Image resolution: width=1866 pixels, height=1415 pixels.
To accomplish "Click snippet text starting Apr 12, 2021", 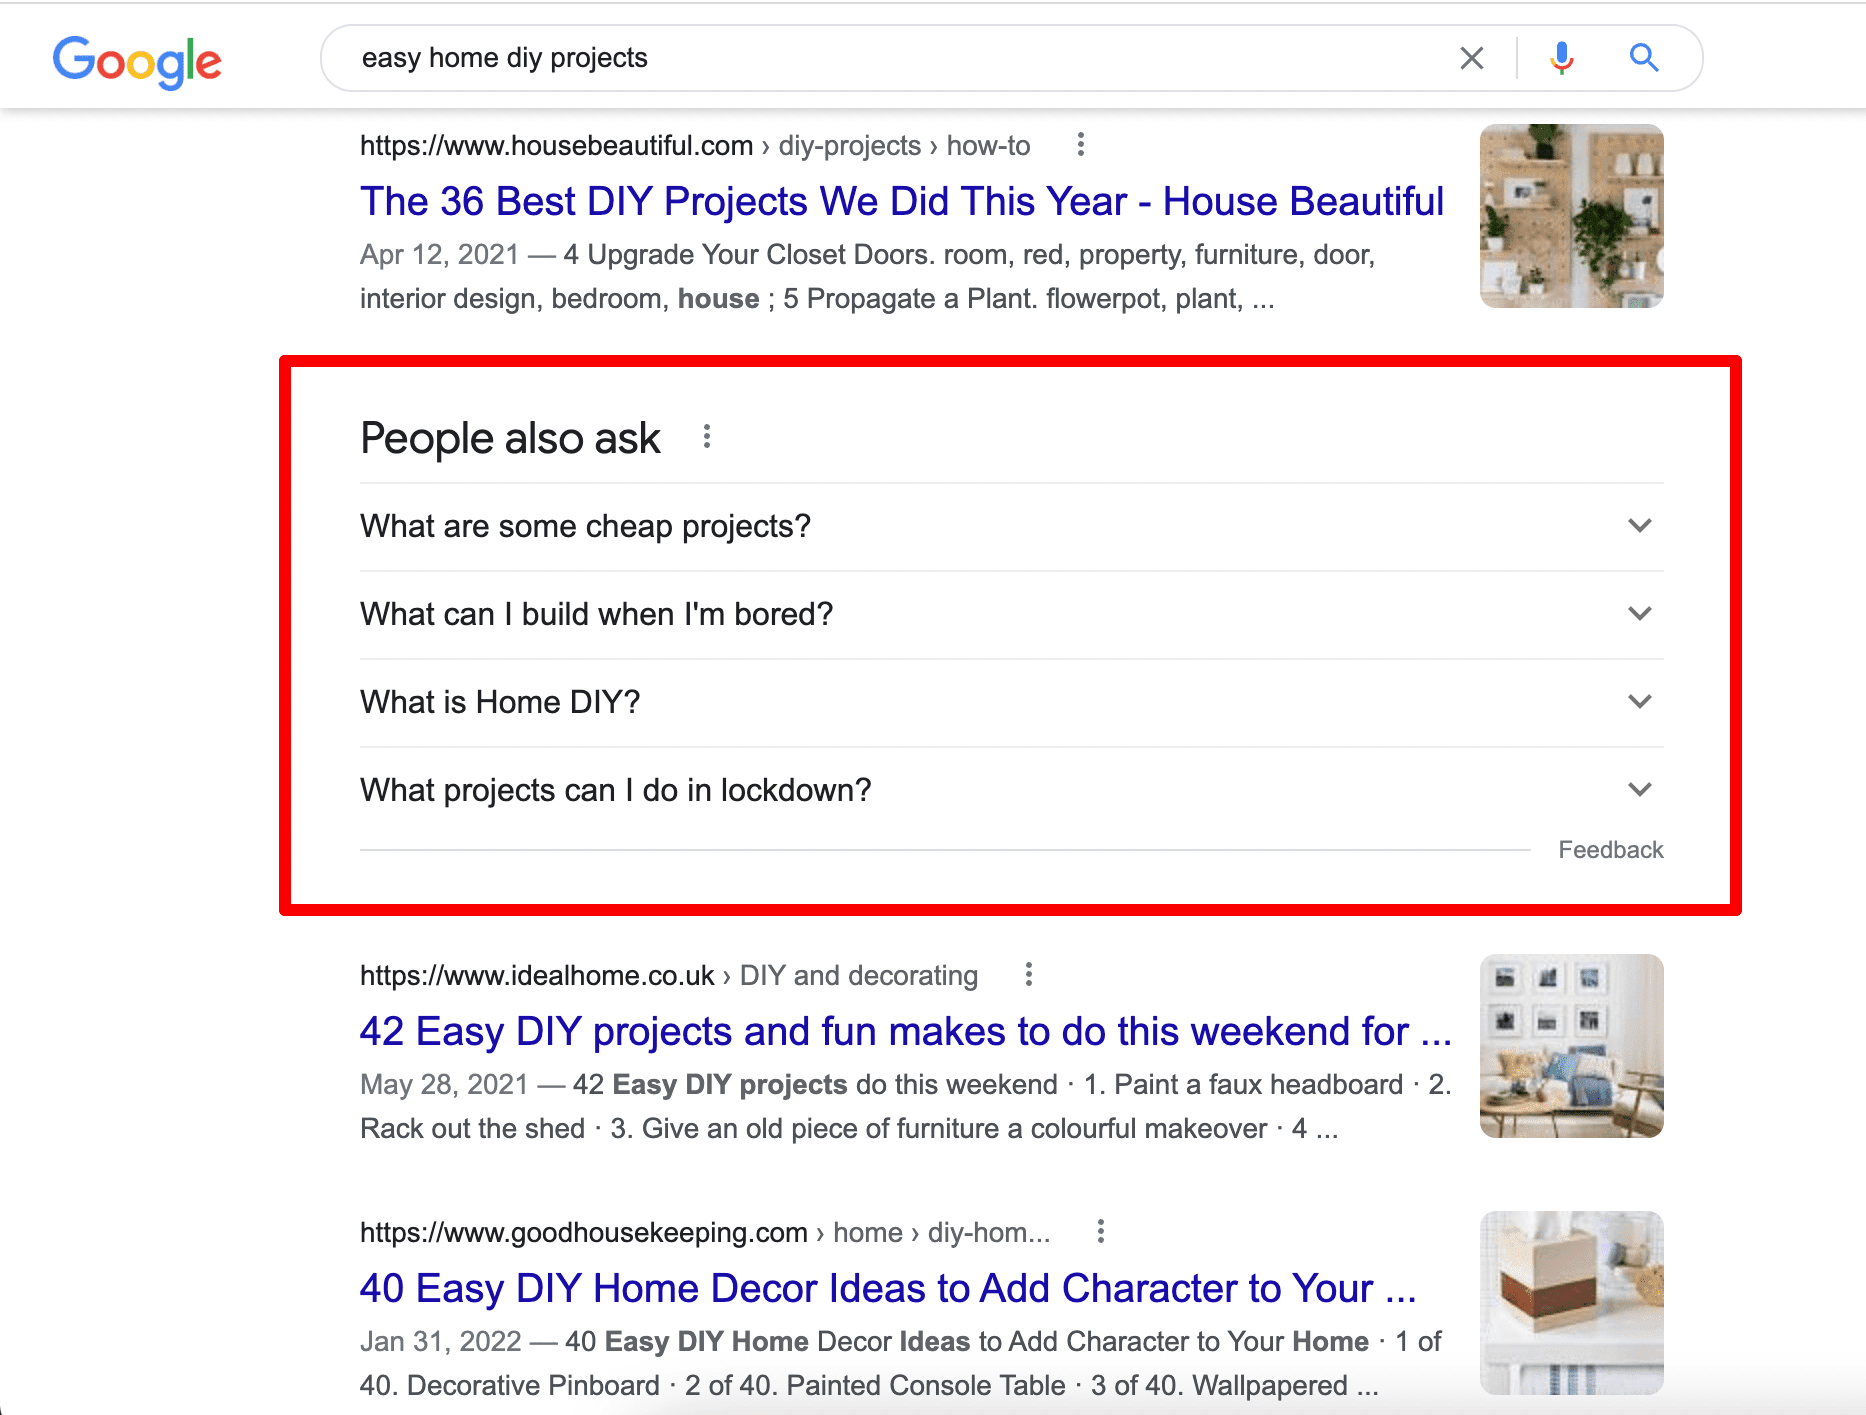I will pos(868,277).
